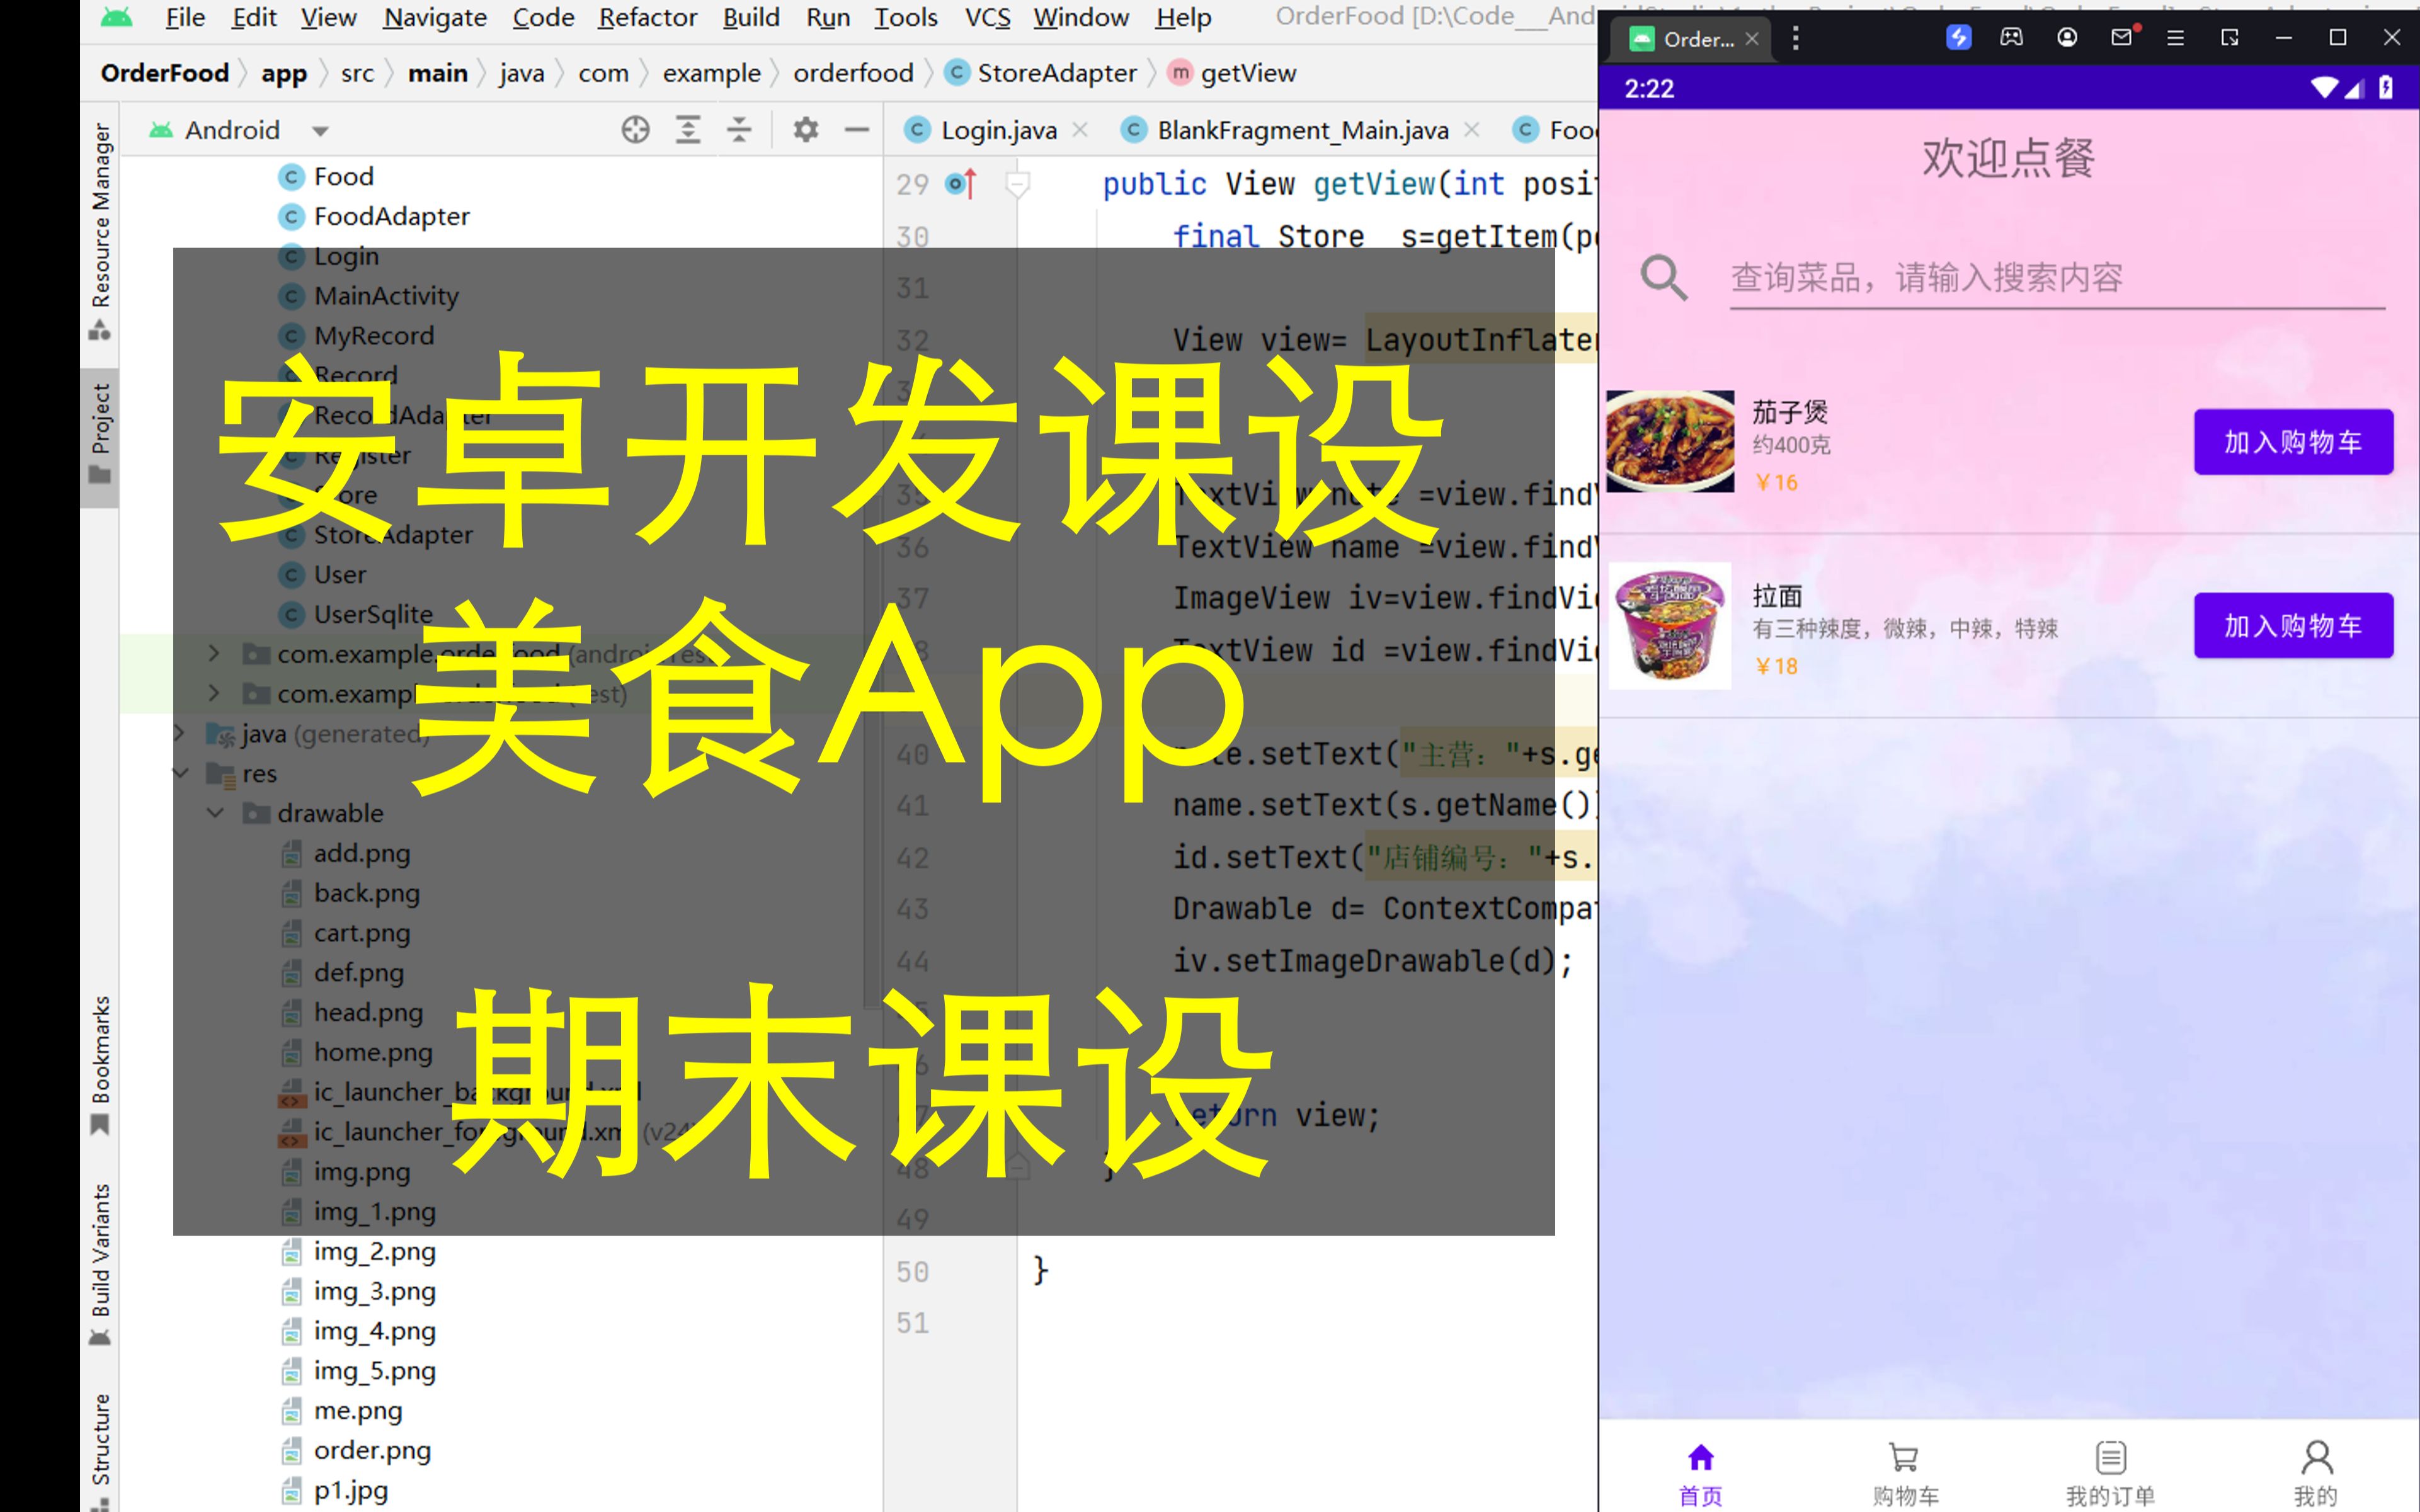Click the emulator blue lightning icon
The width and height of the screenshot is (2420, 1512).
[x=1958, y=37]
